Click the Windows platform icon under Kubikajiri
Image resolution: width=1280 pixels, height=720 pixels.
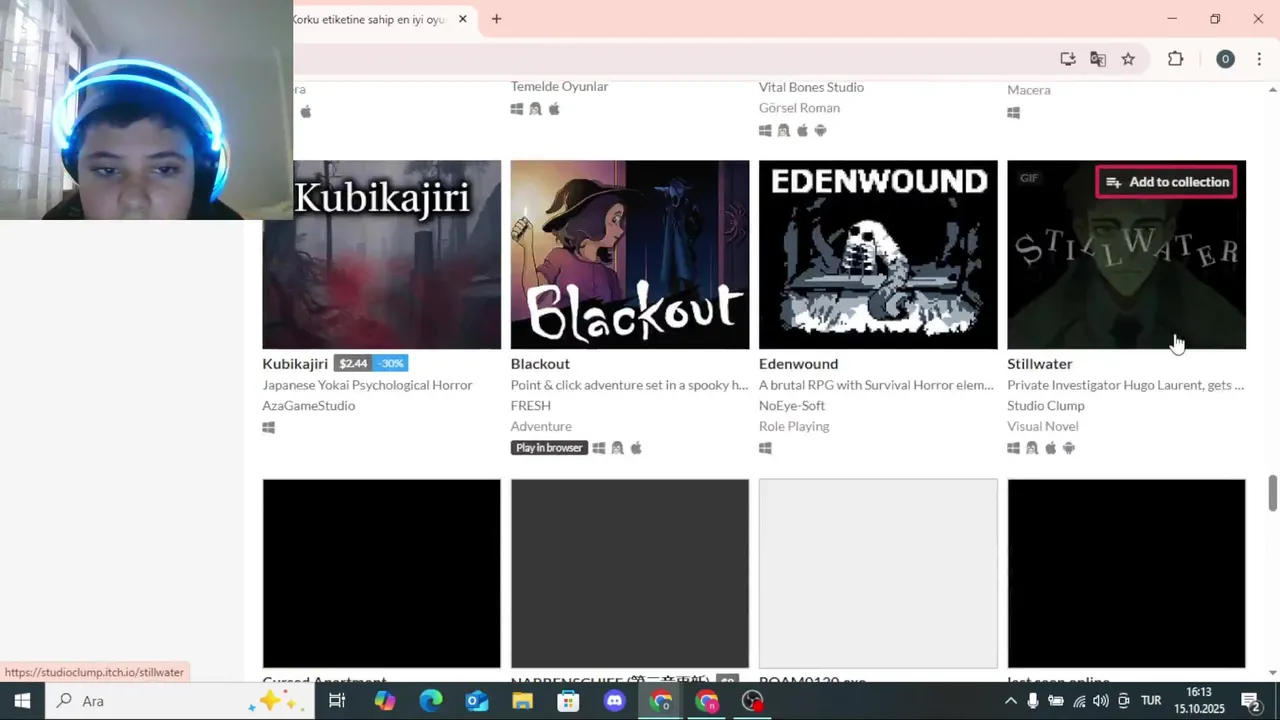(x=268, y=428)
